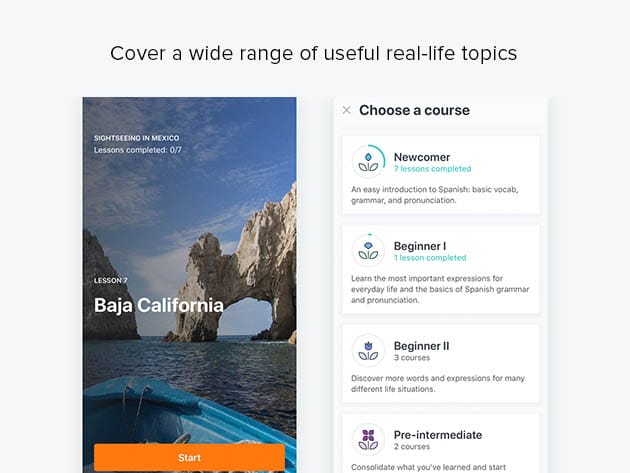Click the Newcomer flower progress icon
The image size is (630, 473).
click(368, 162)
